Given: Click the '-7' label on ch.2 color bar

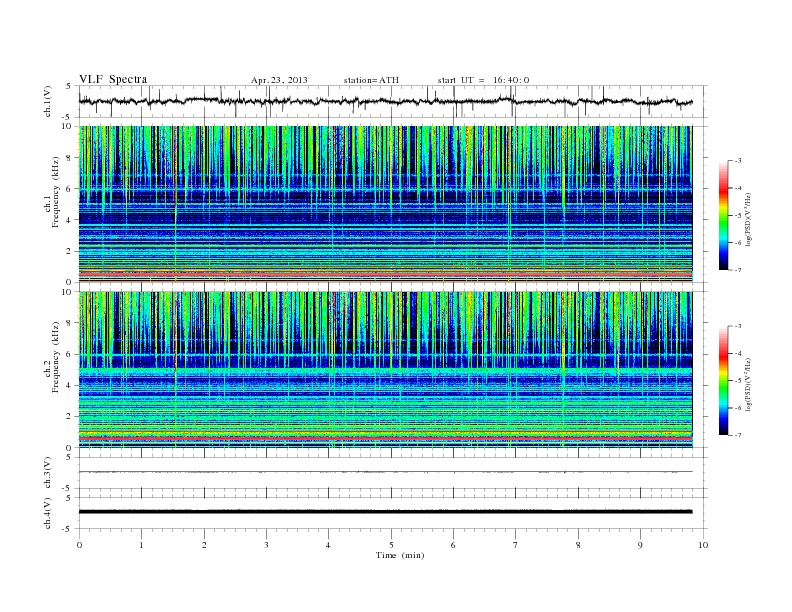Looking at the screenshot, I should pyautogui.click(x=737, y=435).
